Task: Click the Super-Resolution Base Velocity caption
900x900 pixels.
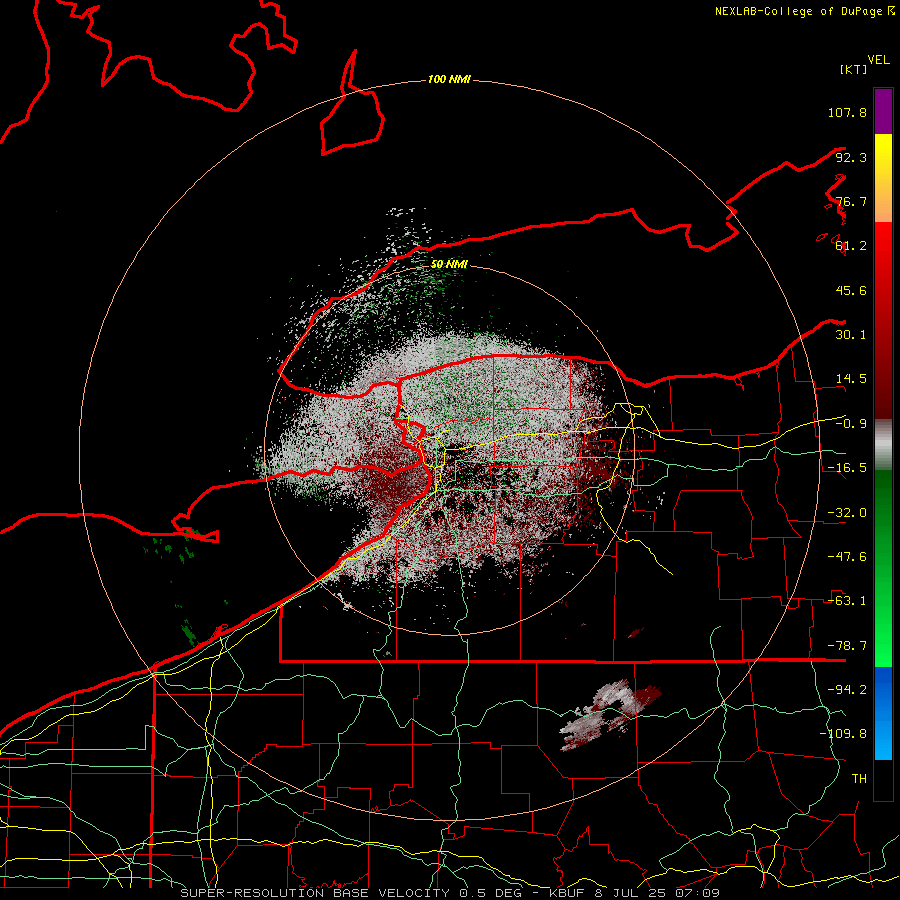Action: pos(450,893)
